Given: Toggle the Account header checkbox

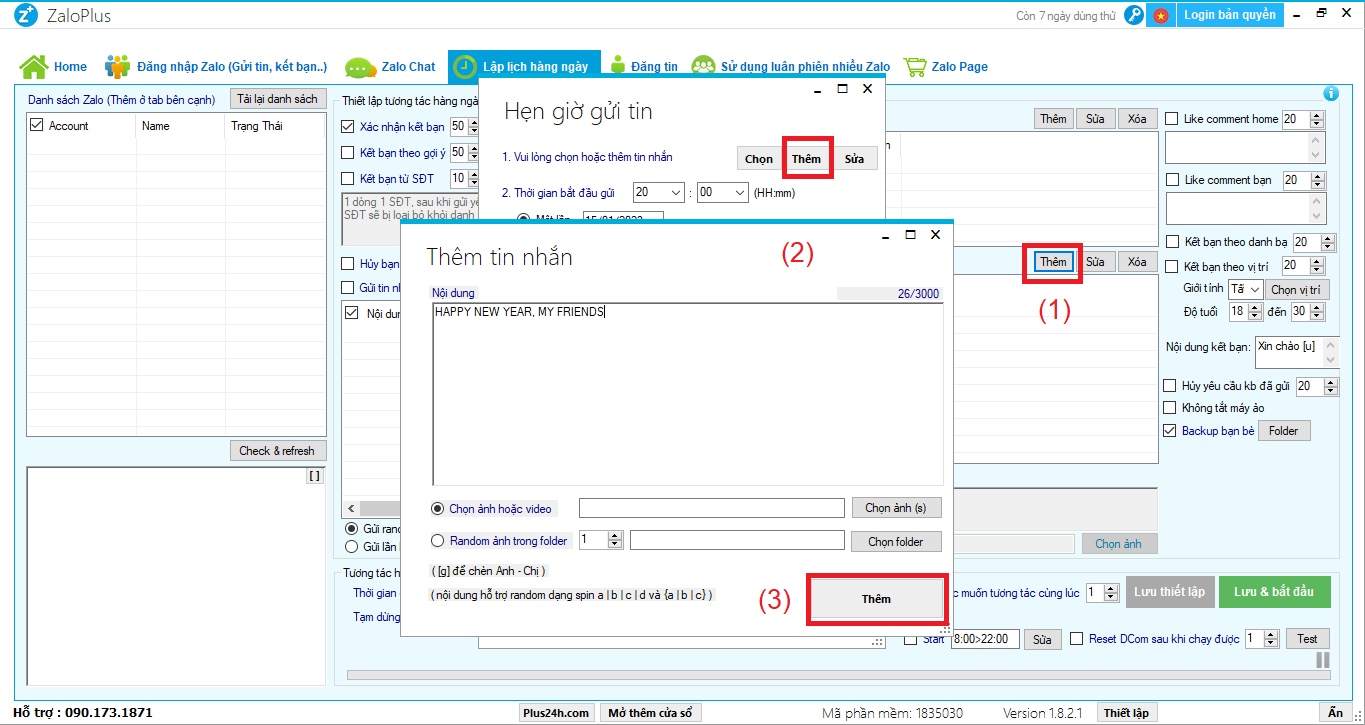Looking at the screenshot, I should 37,125.
